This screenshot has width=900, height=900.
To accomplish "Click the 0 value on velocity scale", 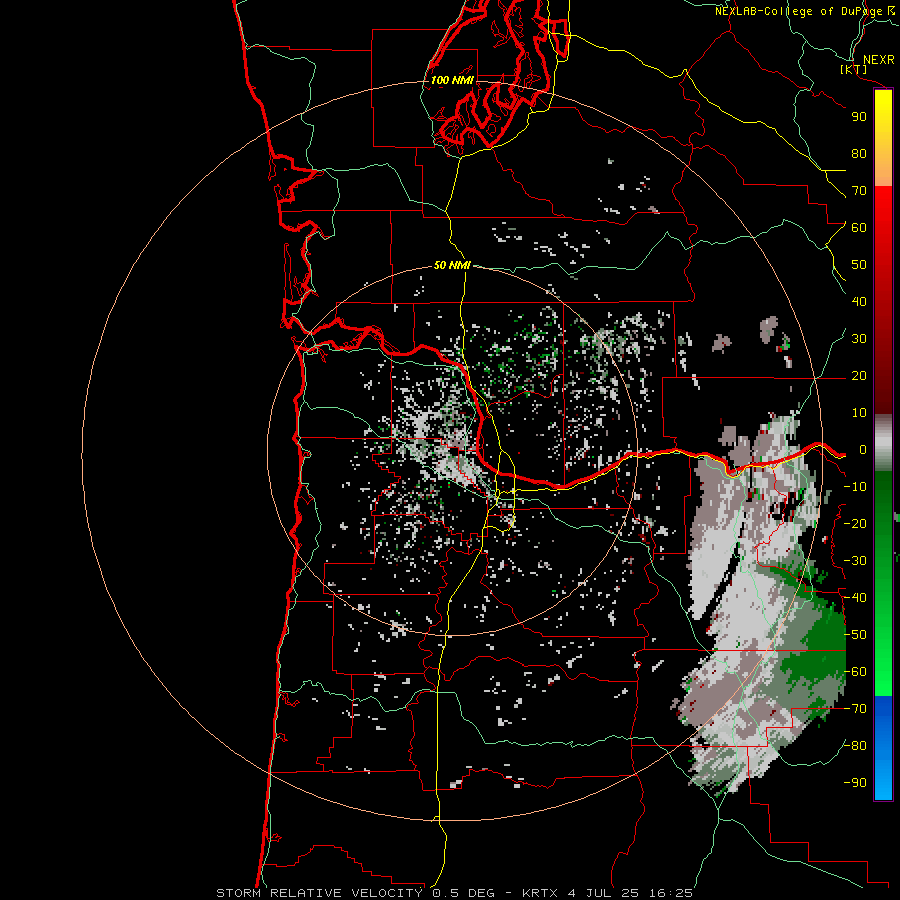I will [863, 450].
